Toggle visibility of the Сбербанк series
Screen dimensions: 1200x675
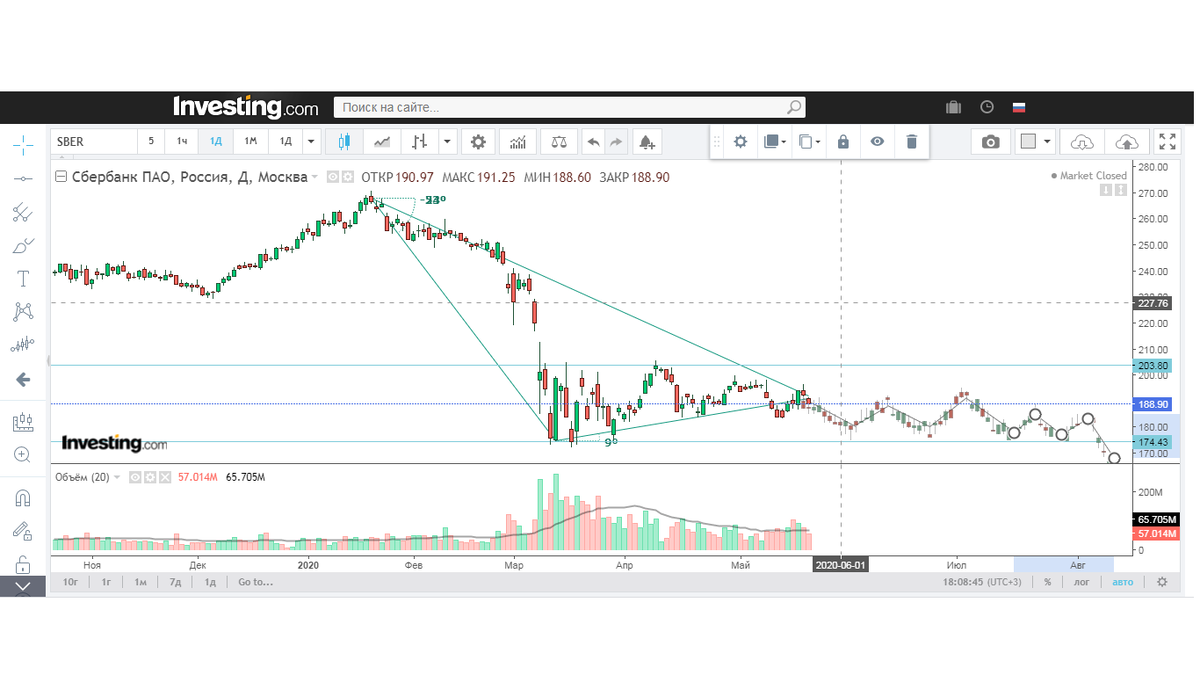tap(333, 177)
